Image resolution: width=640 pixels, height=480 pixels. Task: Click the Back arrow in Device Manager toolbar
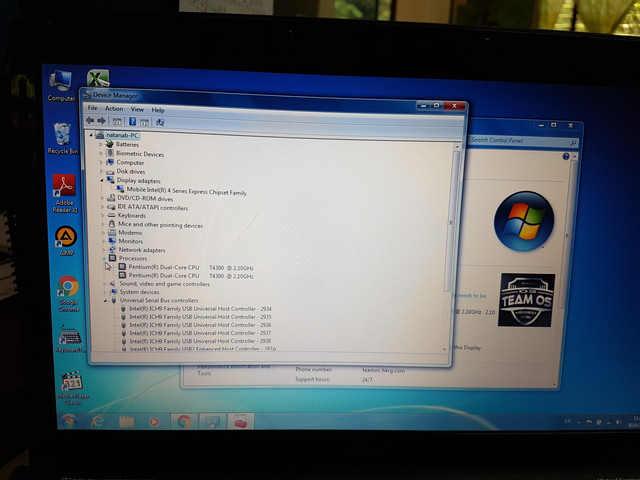[90, 120]
